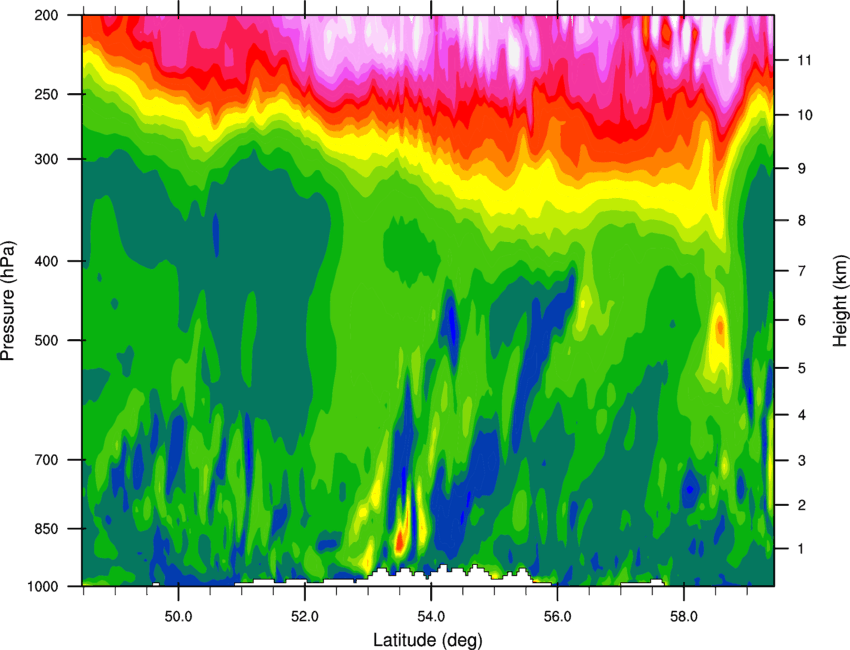850x650 pixels.
Task: Click the 6 km height label
Action: coord(801,320)
